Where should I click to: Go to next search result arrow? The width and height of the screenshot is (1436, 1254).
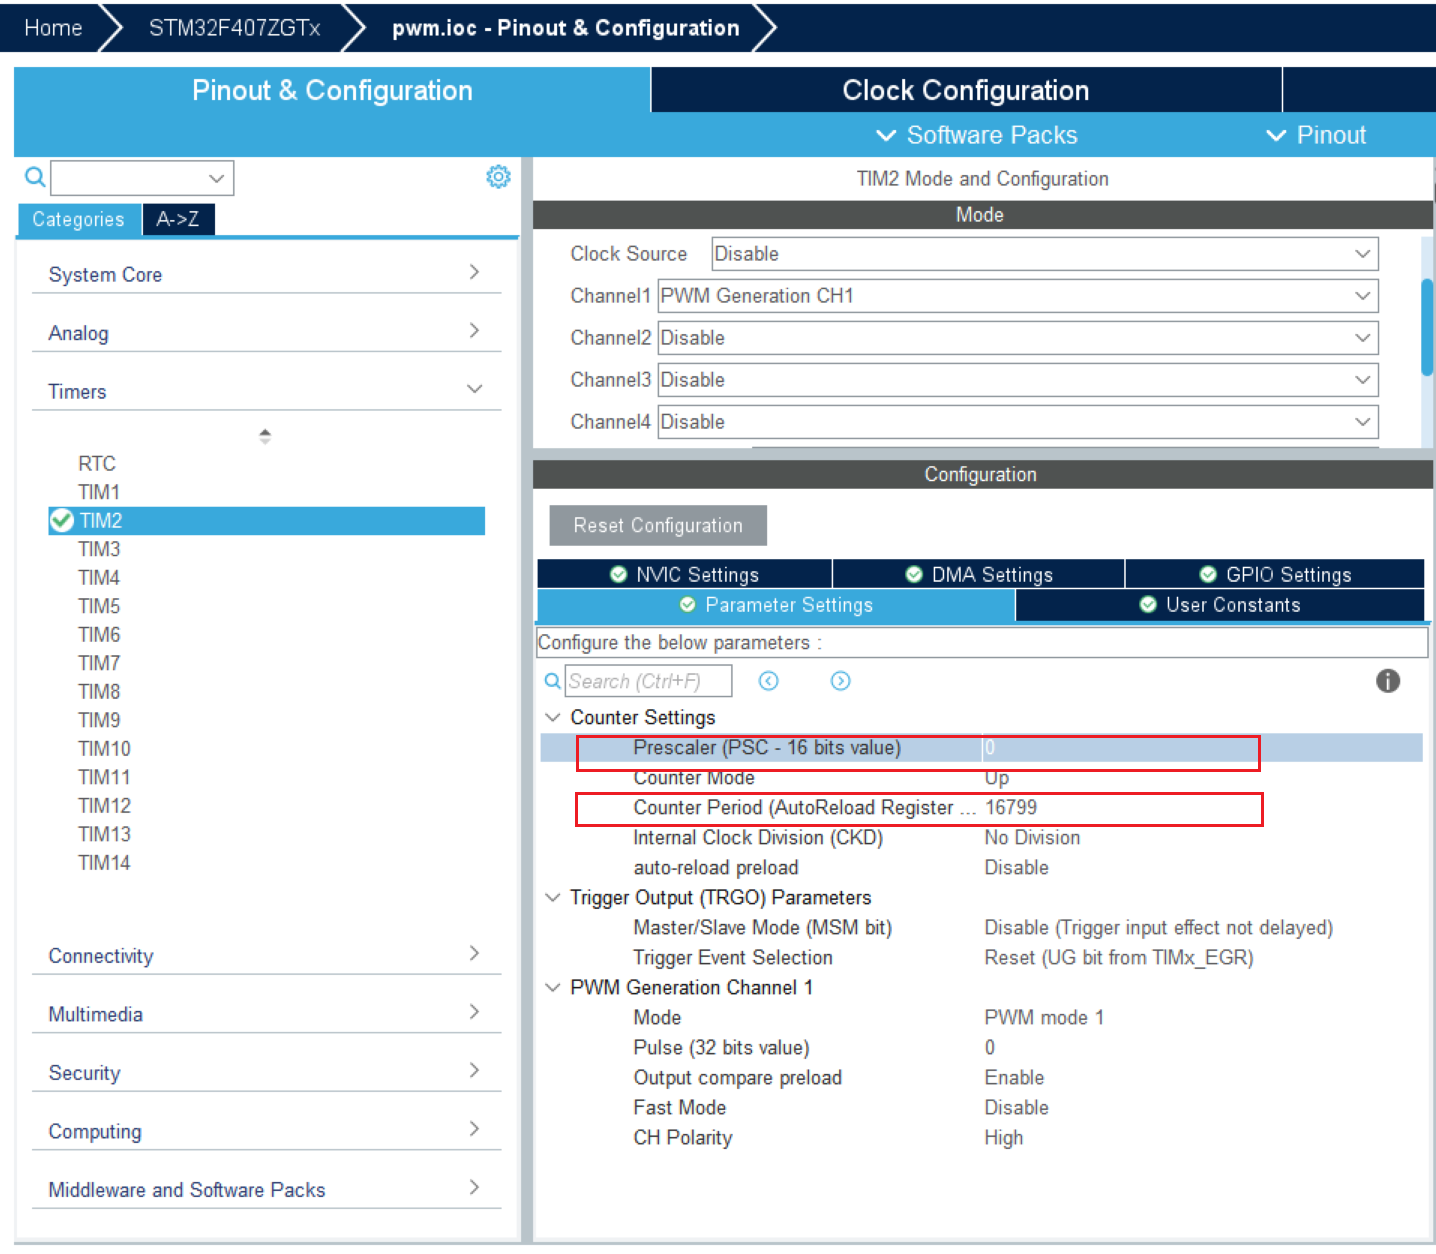click(x=840, y=681)
